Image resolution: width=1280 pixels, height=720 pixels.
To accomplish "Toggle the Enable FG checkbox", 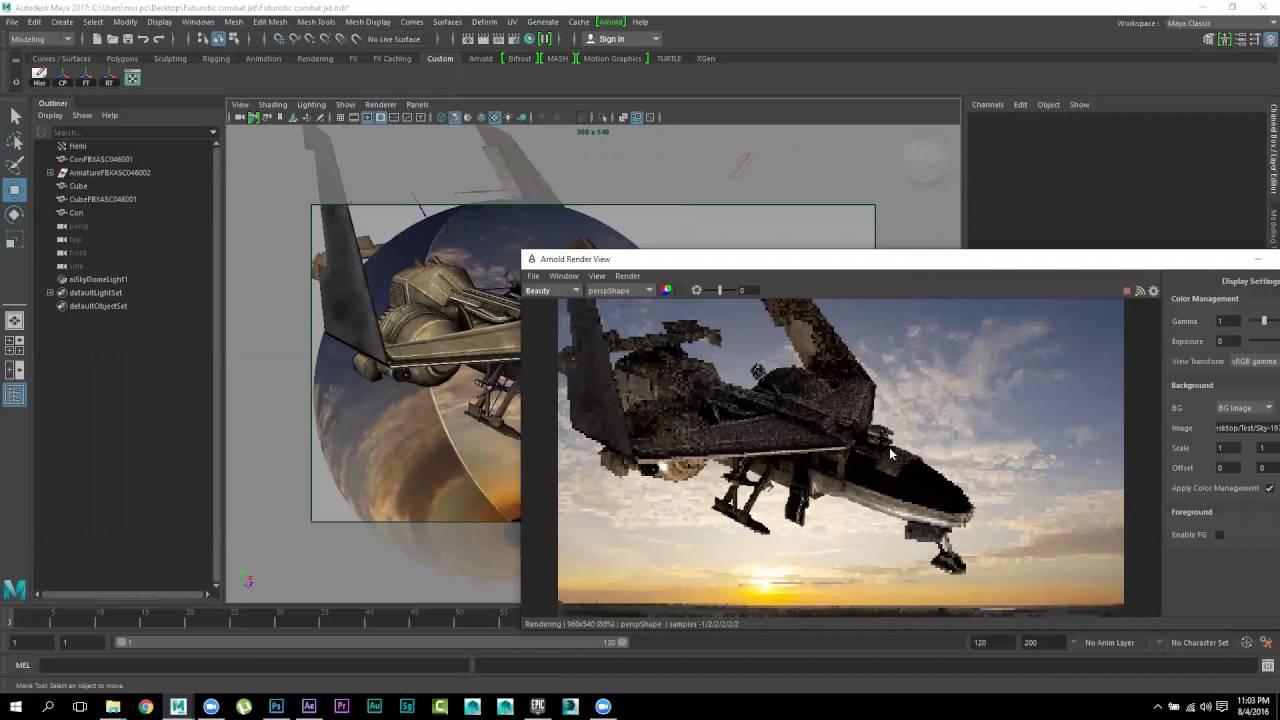I will (1219, 535).
